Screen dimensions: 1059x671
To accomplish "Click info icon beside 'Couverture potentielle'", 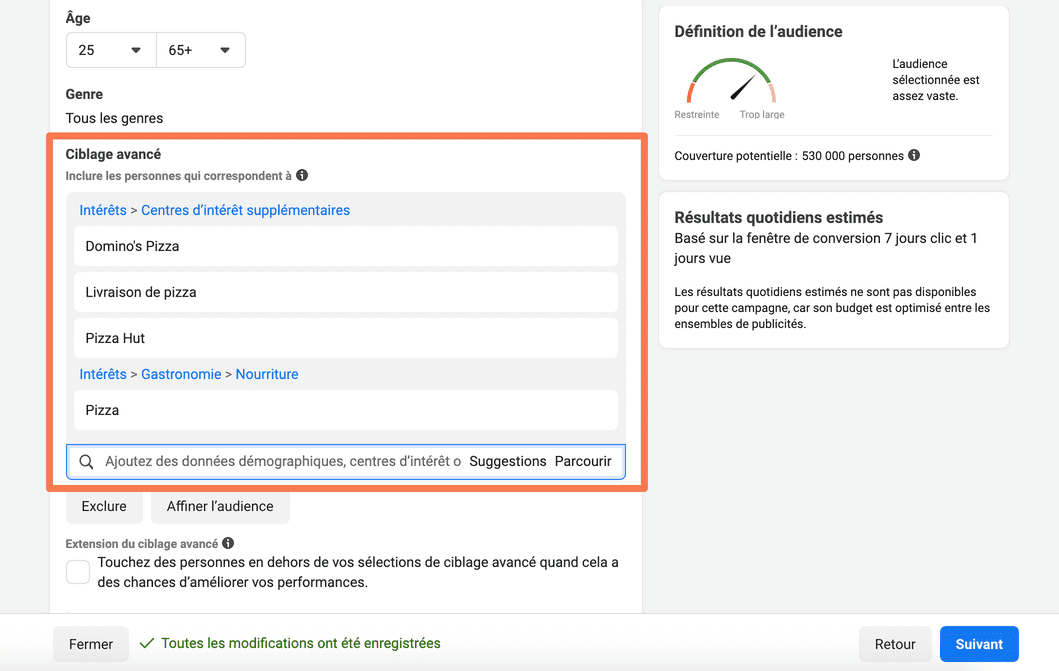I will [x=914, y=155].
